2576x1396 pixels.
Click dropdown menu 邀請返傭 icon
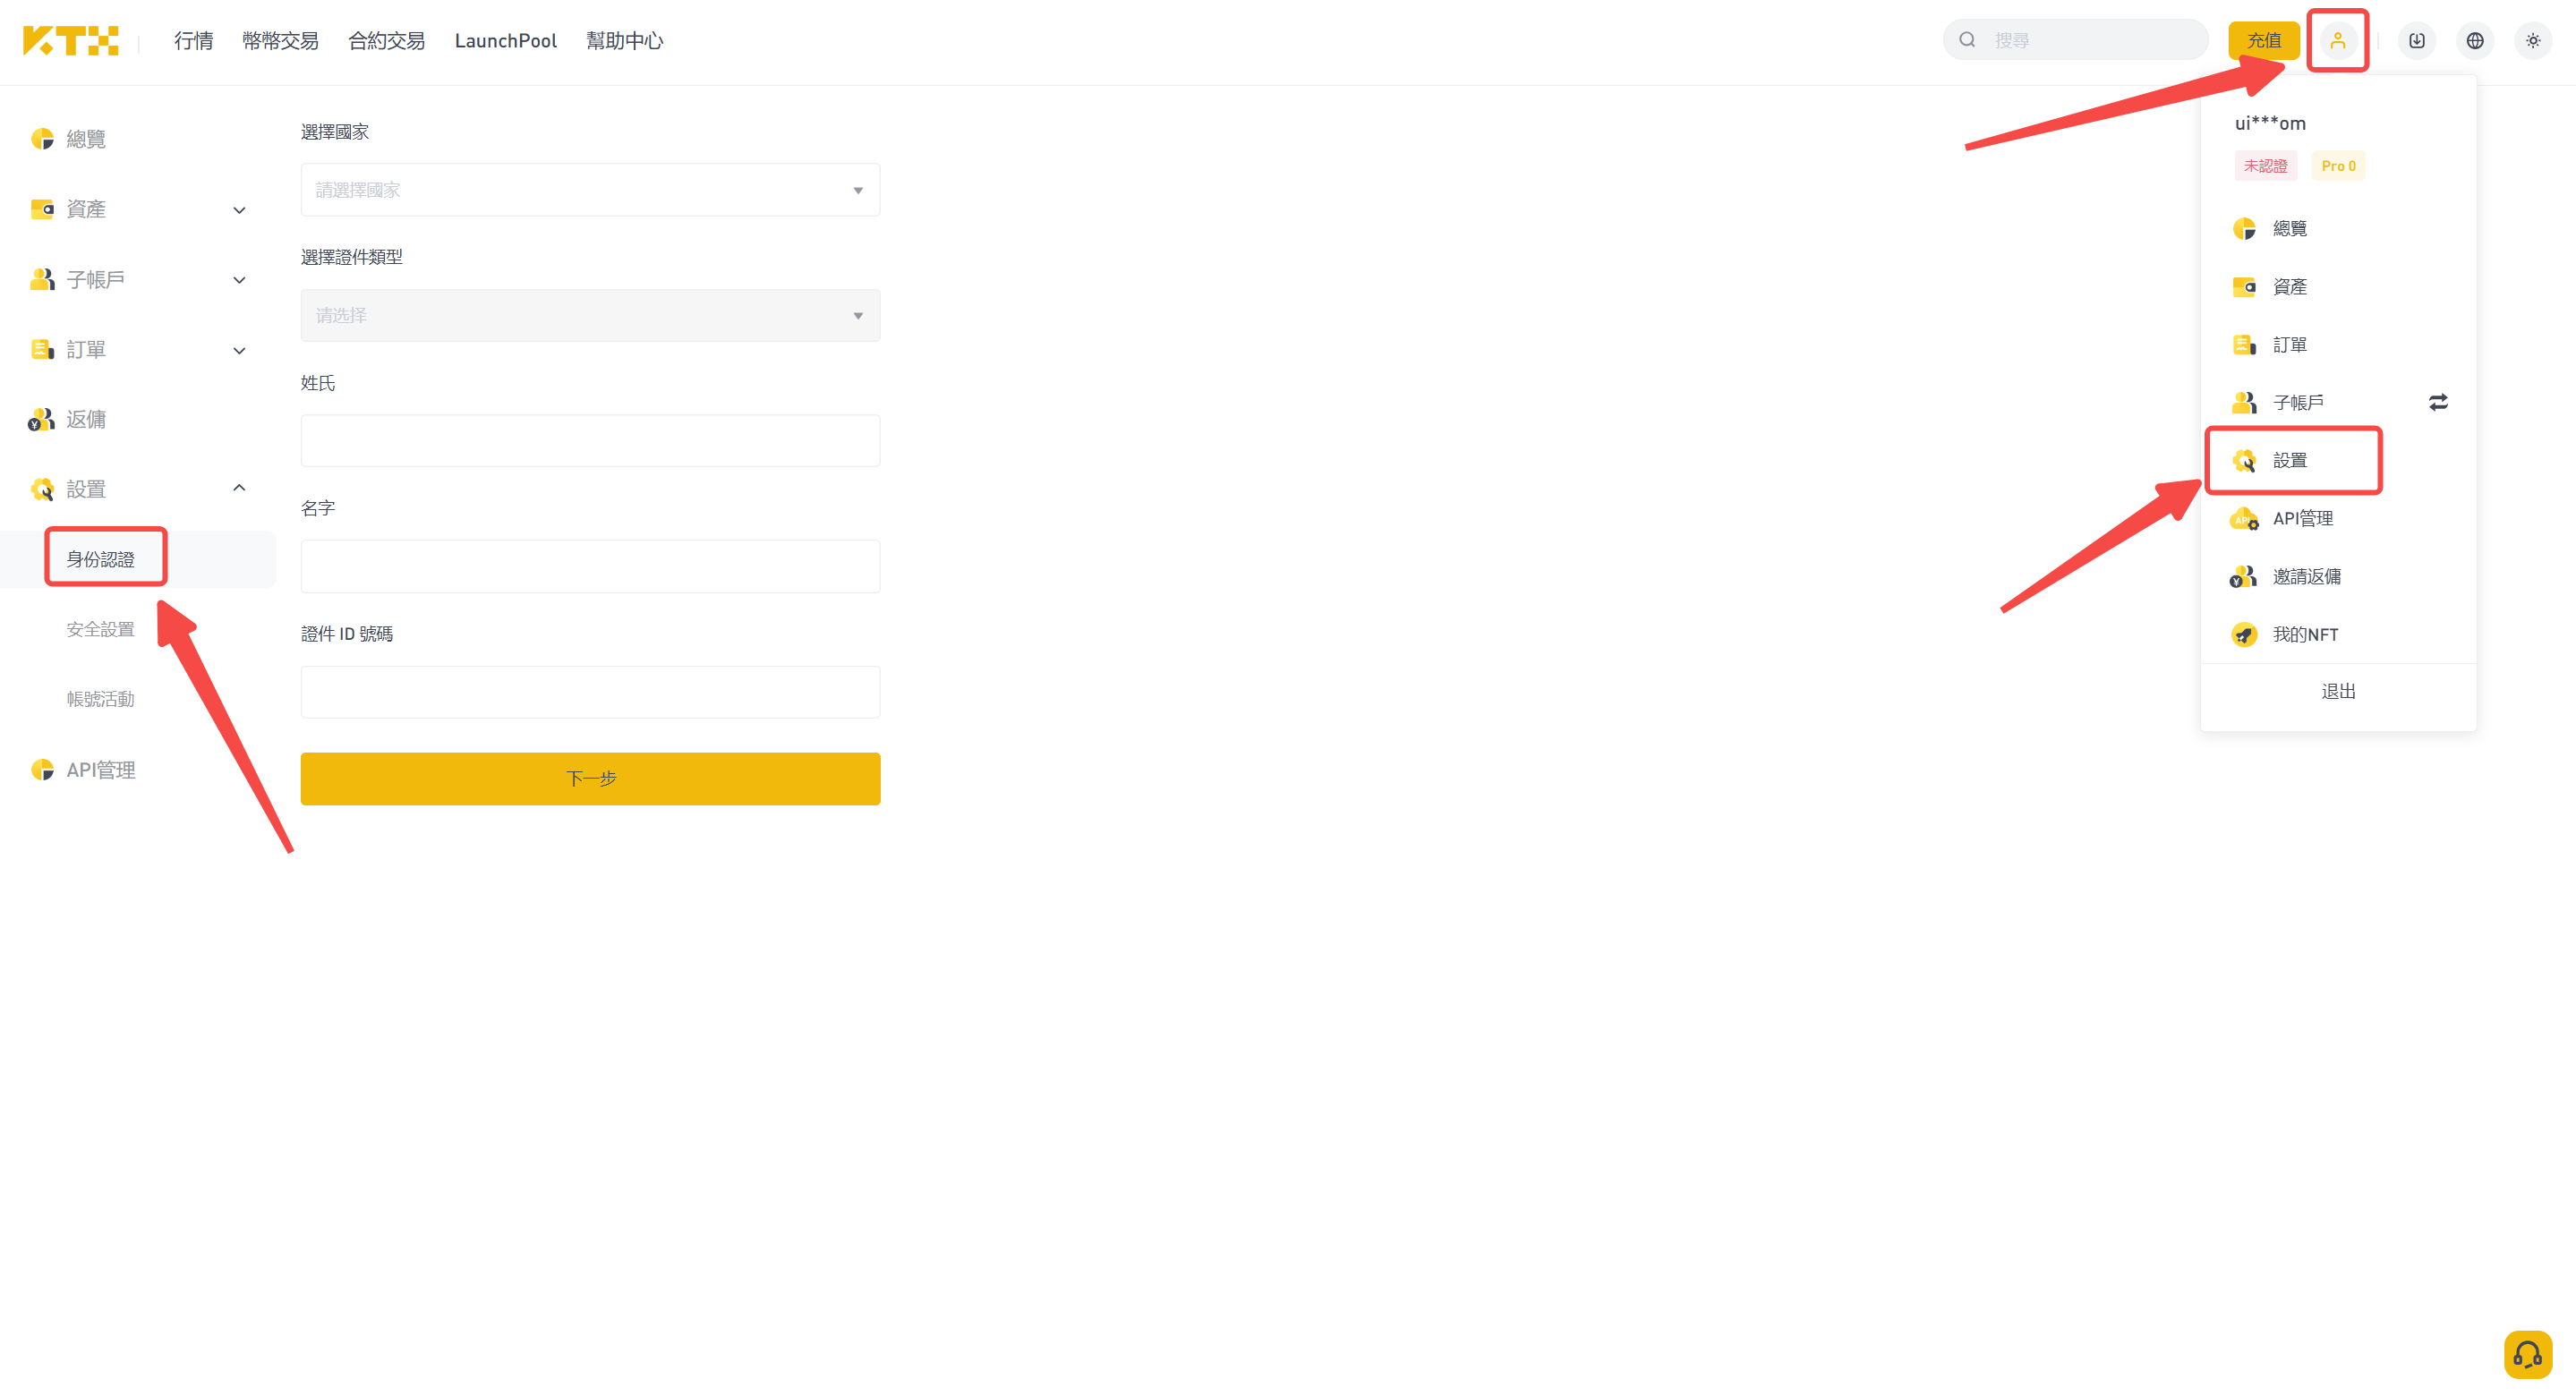click(x=2243, y=576)
